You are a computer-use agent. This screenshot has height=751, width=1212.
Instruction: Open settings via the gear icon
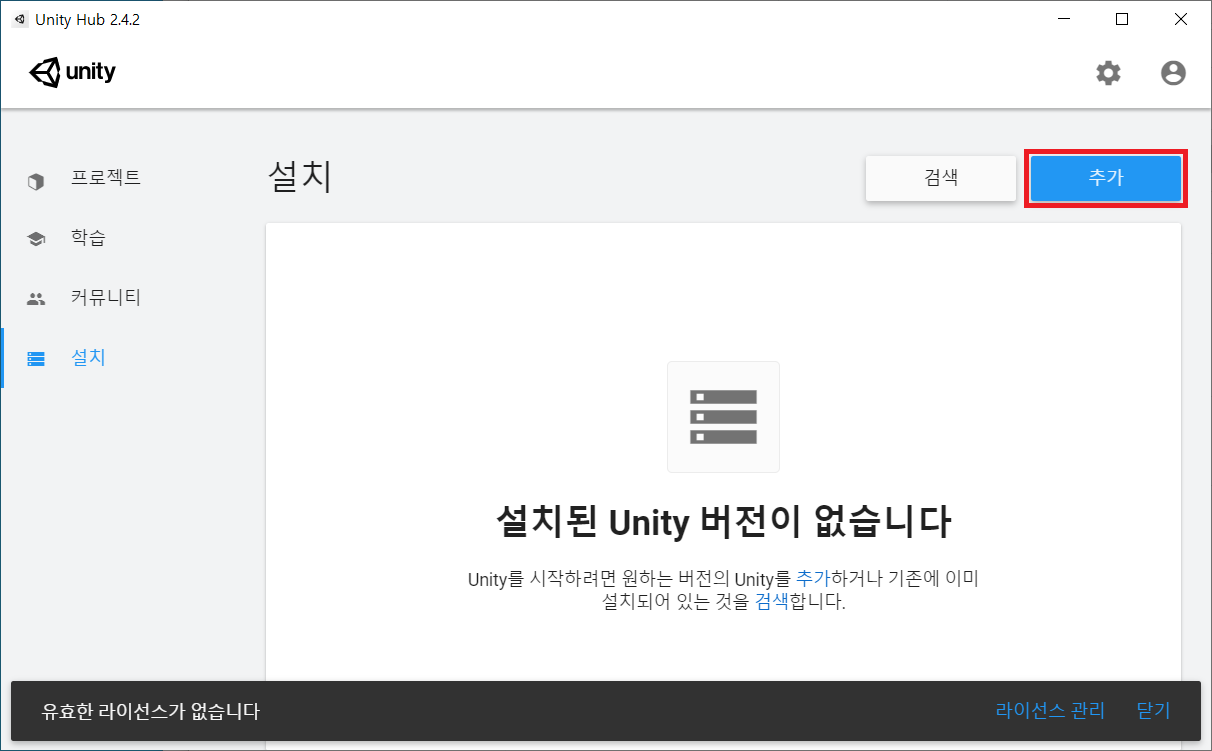point(1108,73)
